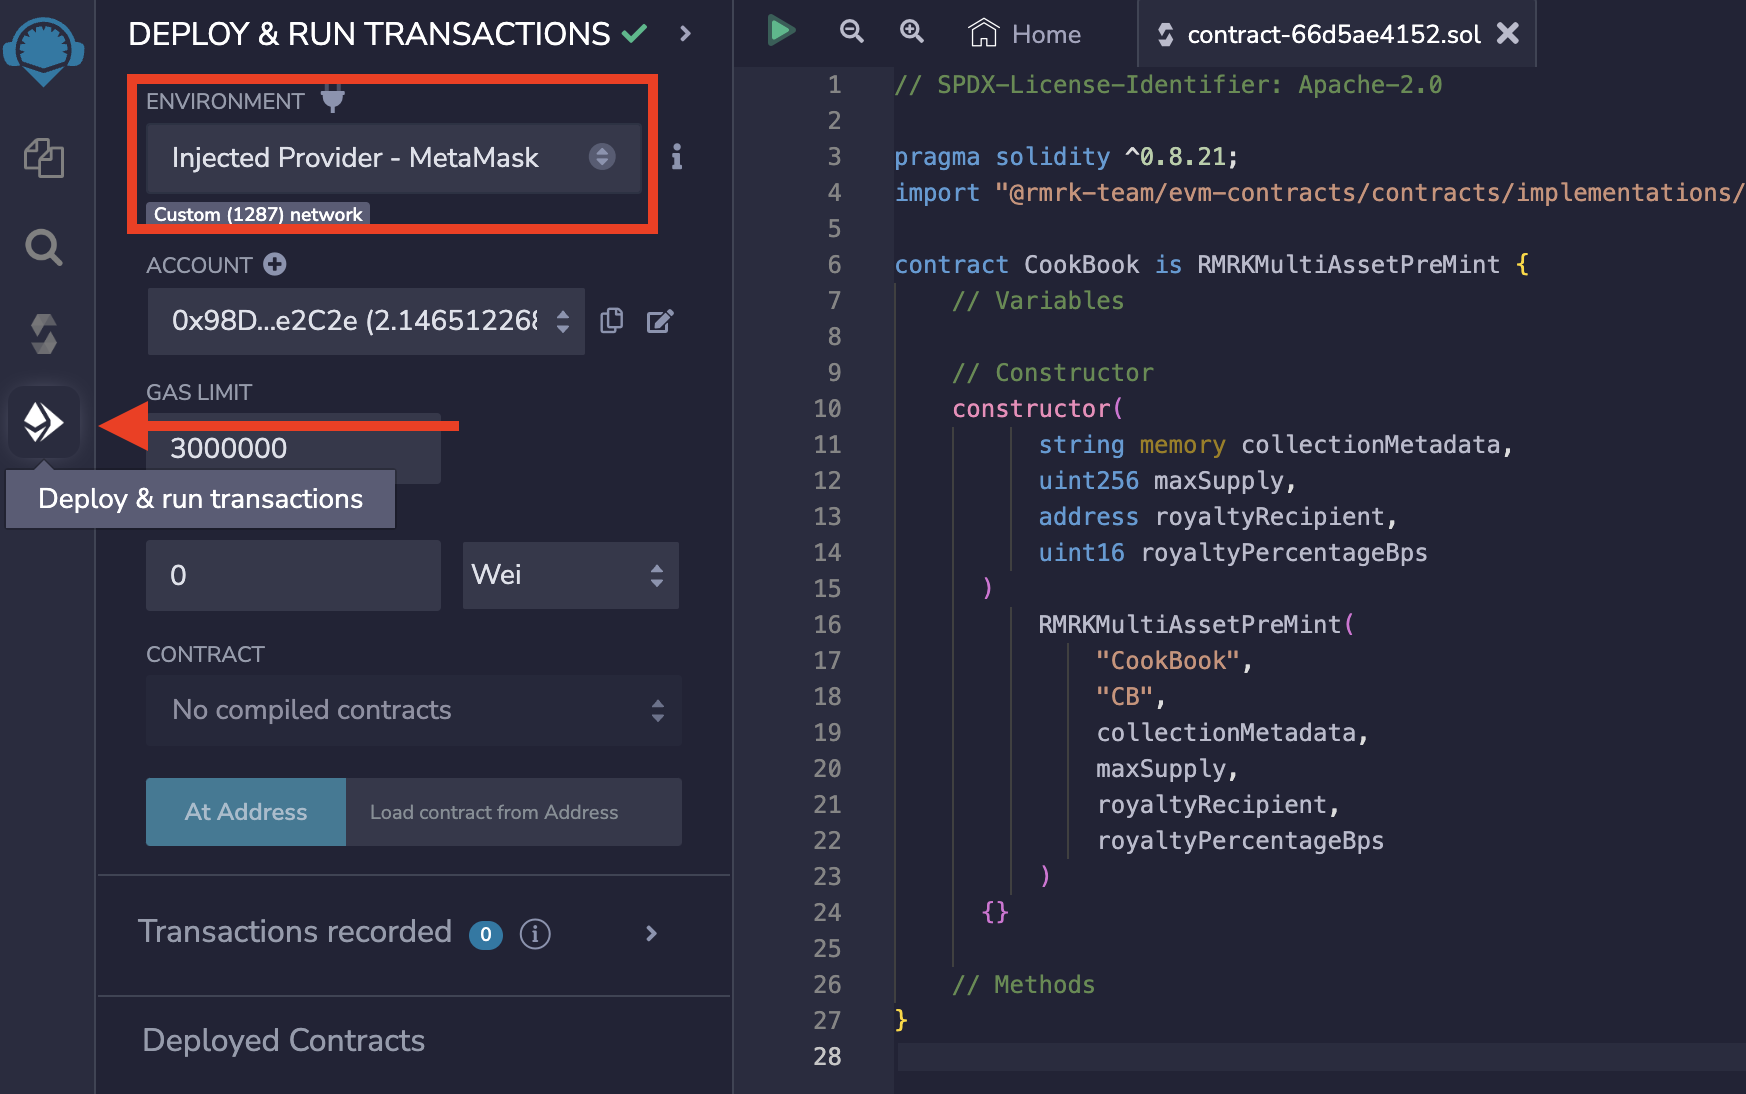Click the Remix logo icon
The width and height of the screenshot is (1746, 1094).
pos(44,50)
